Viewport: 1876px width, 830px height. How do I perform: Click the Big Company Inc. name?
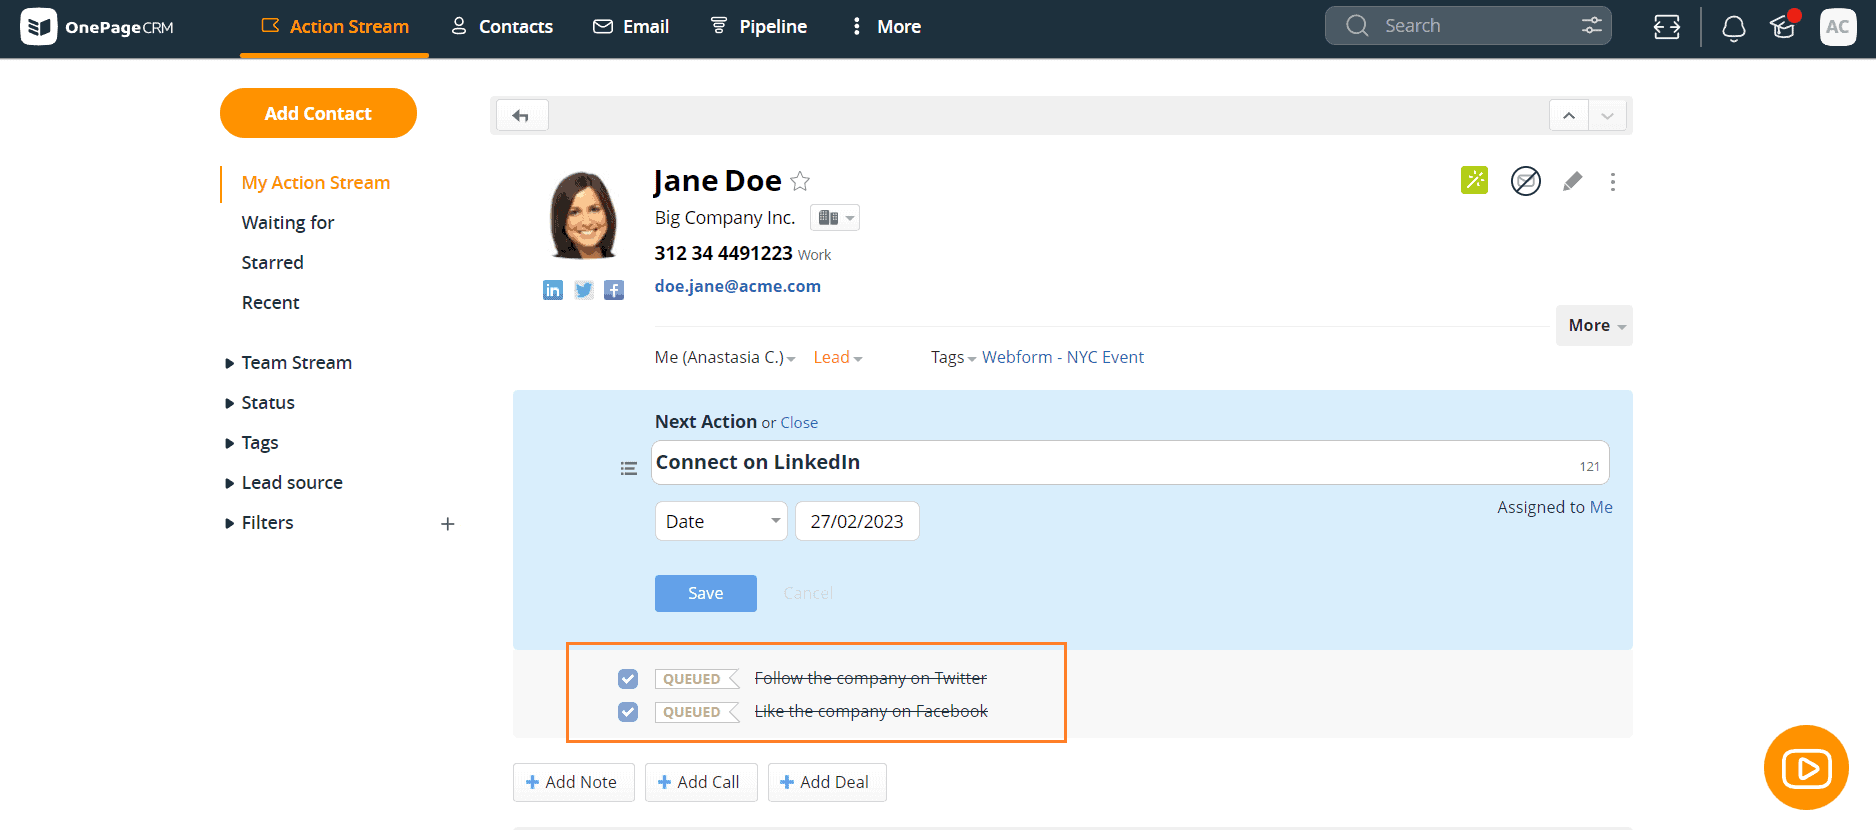click(x=725, y=218)
